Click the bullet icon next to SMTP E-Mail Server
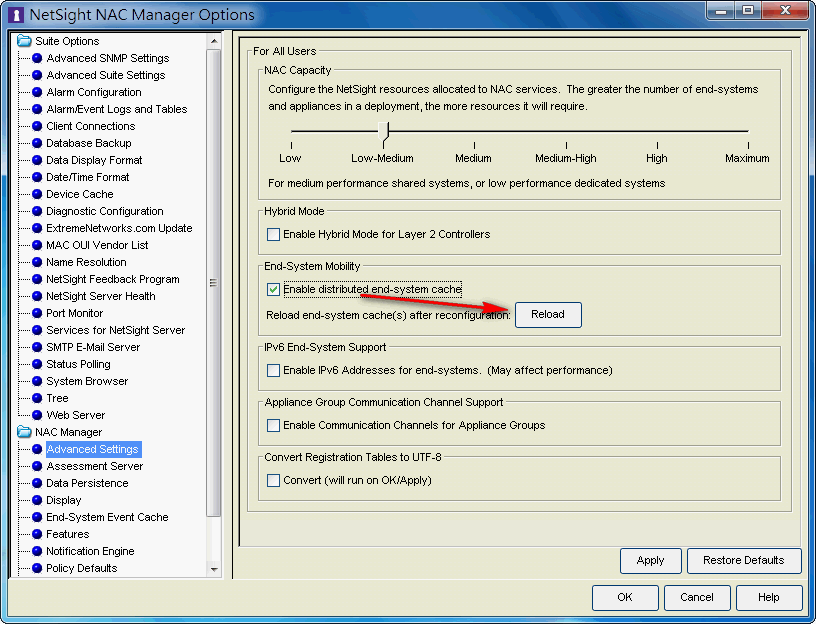Viewport: 816px width, 624px height. tap(37, 347)
